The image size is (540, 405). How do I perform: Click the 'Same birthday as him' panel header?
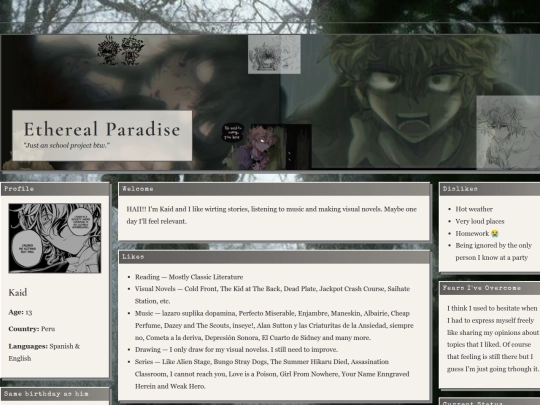click(x=55, y=394)
